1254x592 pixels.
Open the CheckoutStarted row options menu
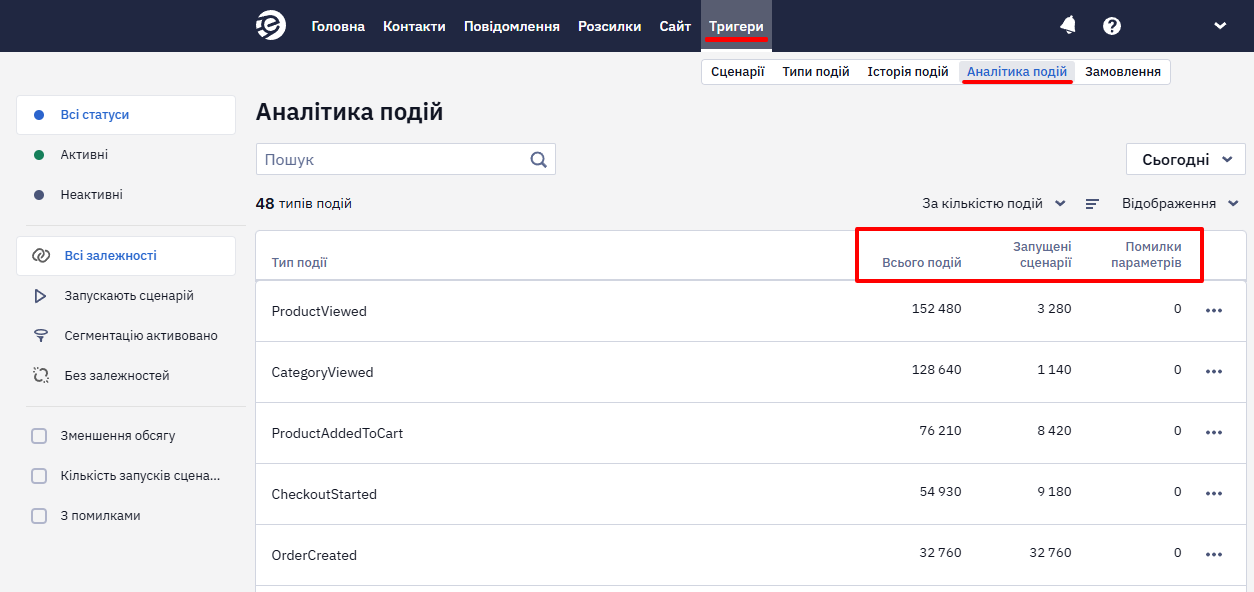1214,494
